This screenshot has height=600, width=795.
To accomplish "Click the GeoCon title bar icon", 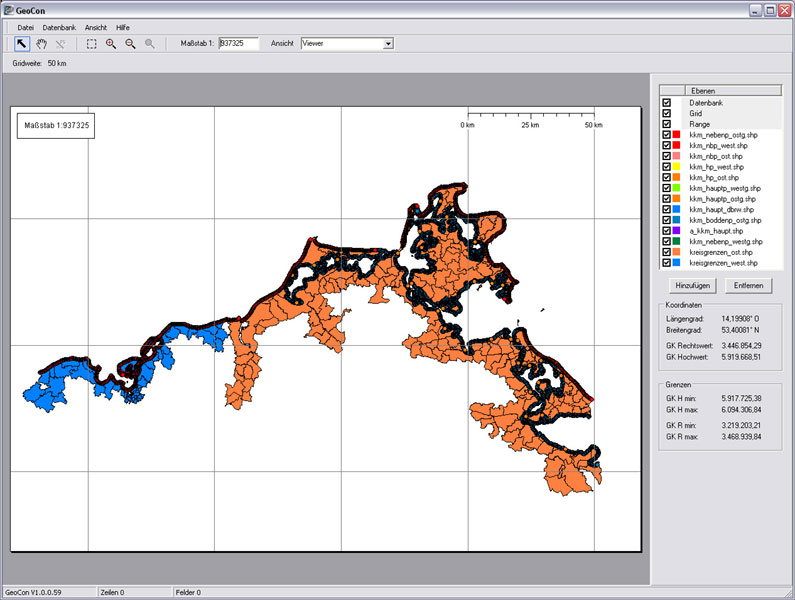I will [x=9, y=10].
